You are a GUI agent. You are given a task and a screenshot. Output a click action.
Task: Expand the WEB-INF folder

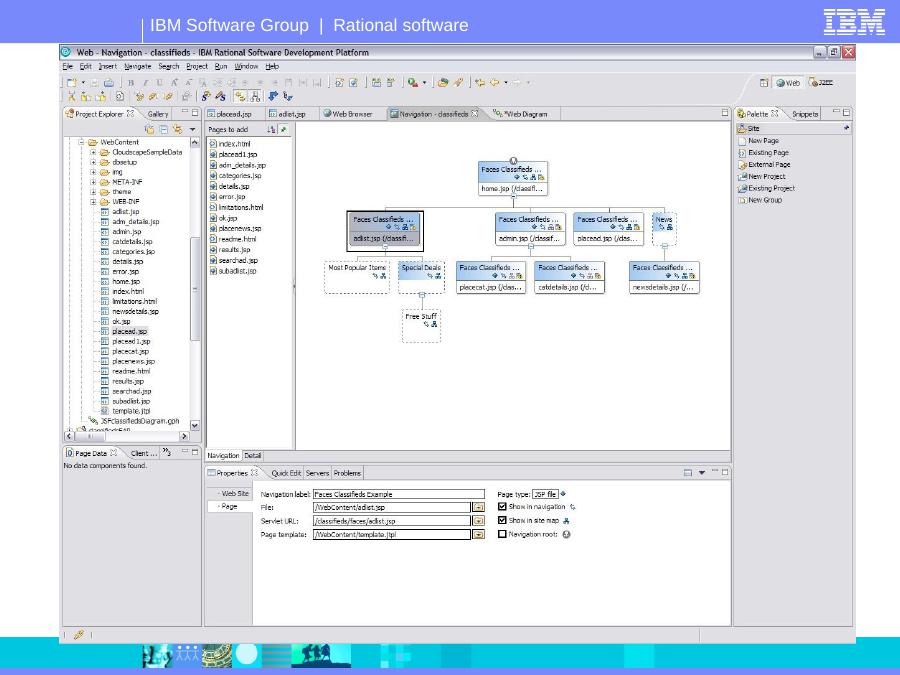(93, 202)
